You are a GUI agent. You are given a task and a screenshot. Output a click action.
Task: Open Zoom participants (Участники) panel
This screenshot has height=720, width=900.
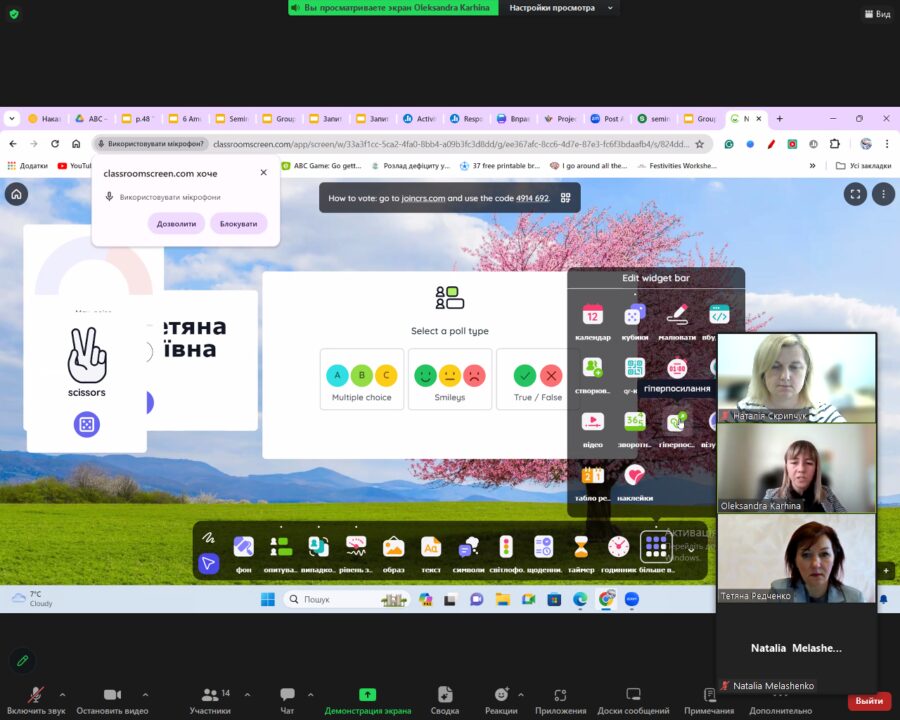tap(210, 702)
